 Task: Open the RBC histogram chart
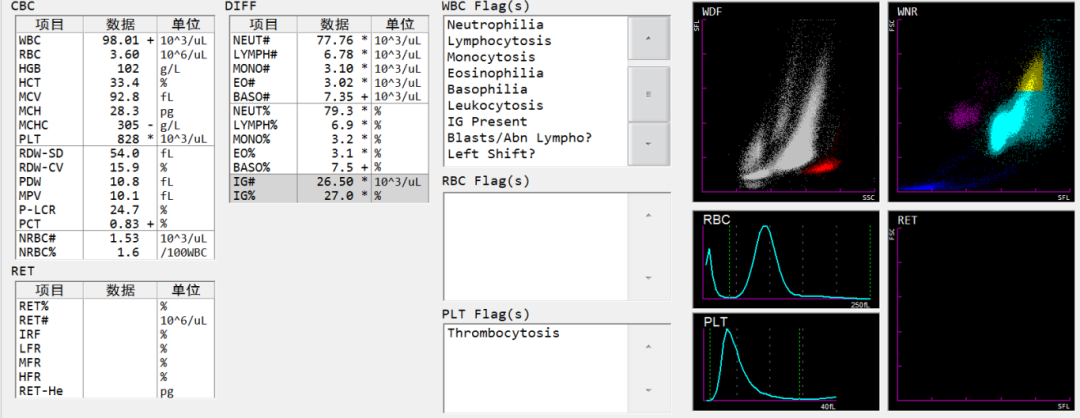[787, 260]
